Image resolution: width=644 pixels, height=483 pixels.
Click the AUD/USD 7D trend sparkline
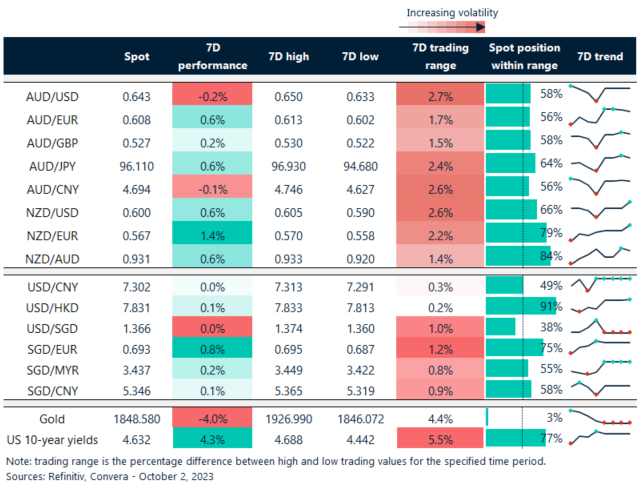pyautogui.click(x=600, y=94)
